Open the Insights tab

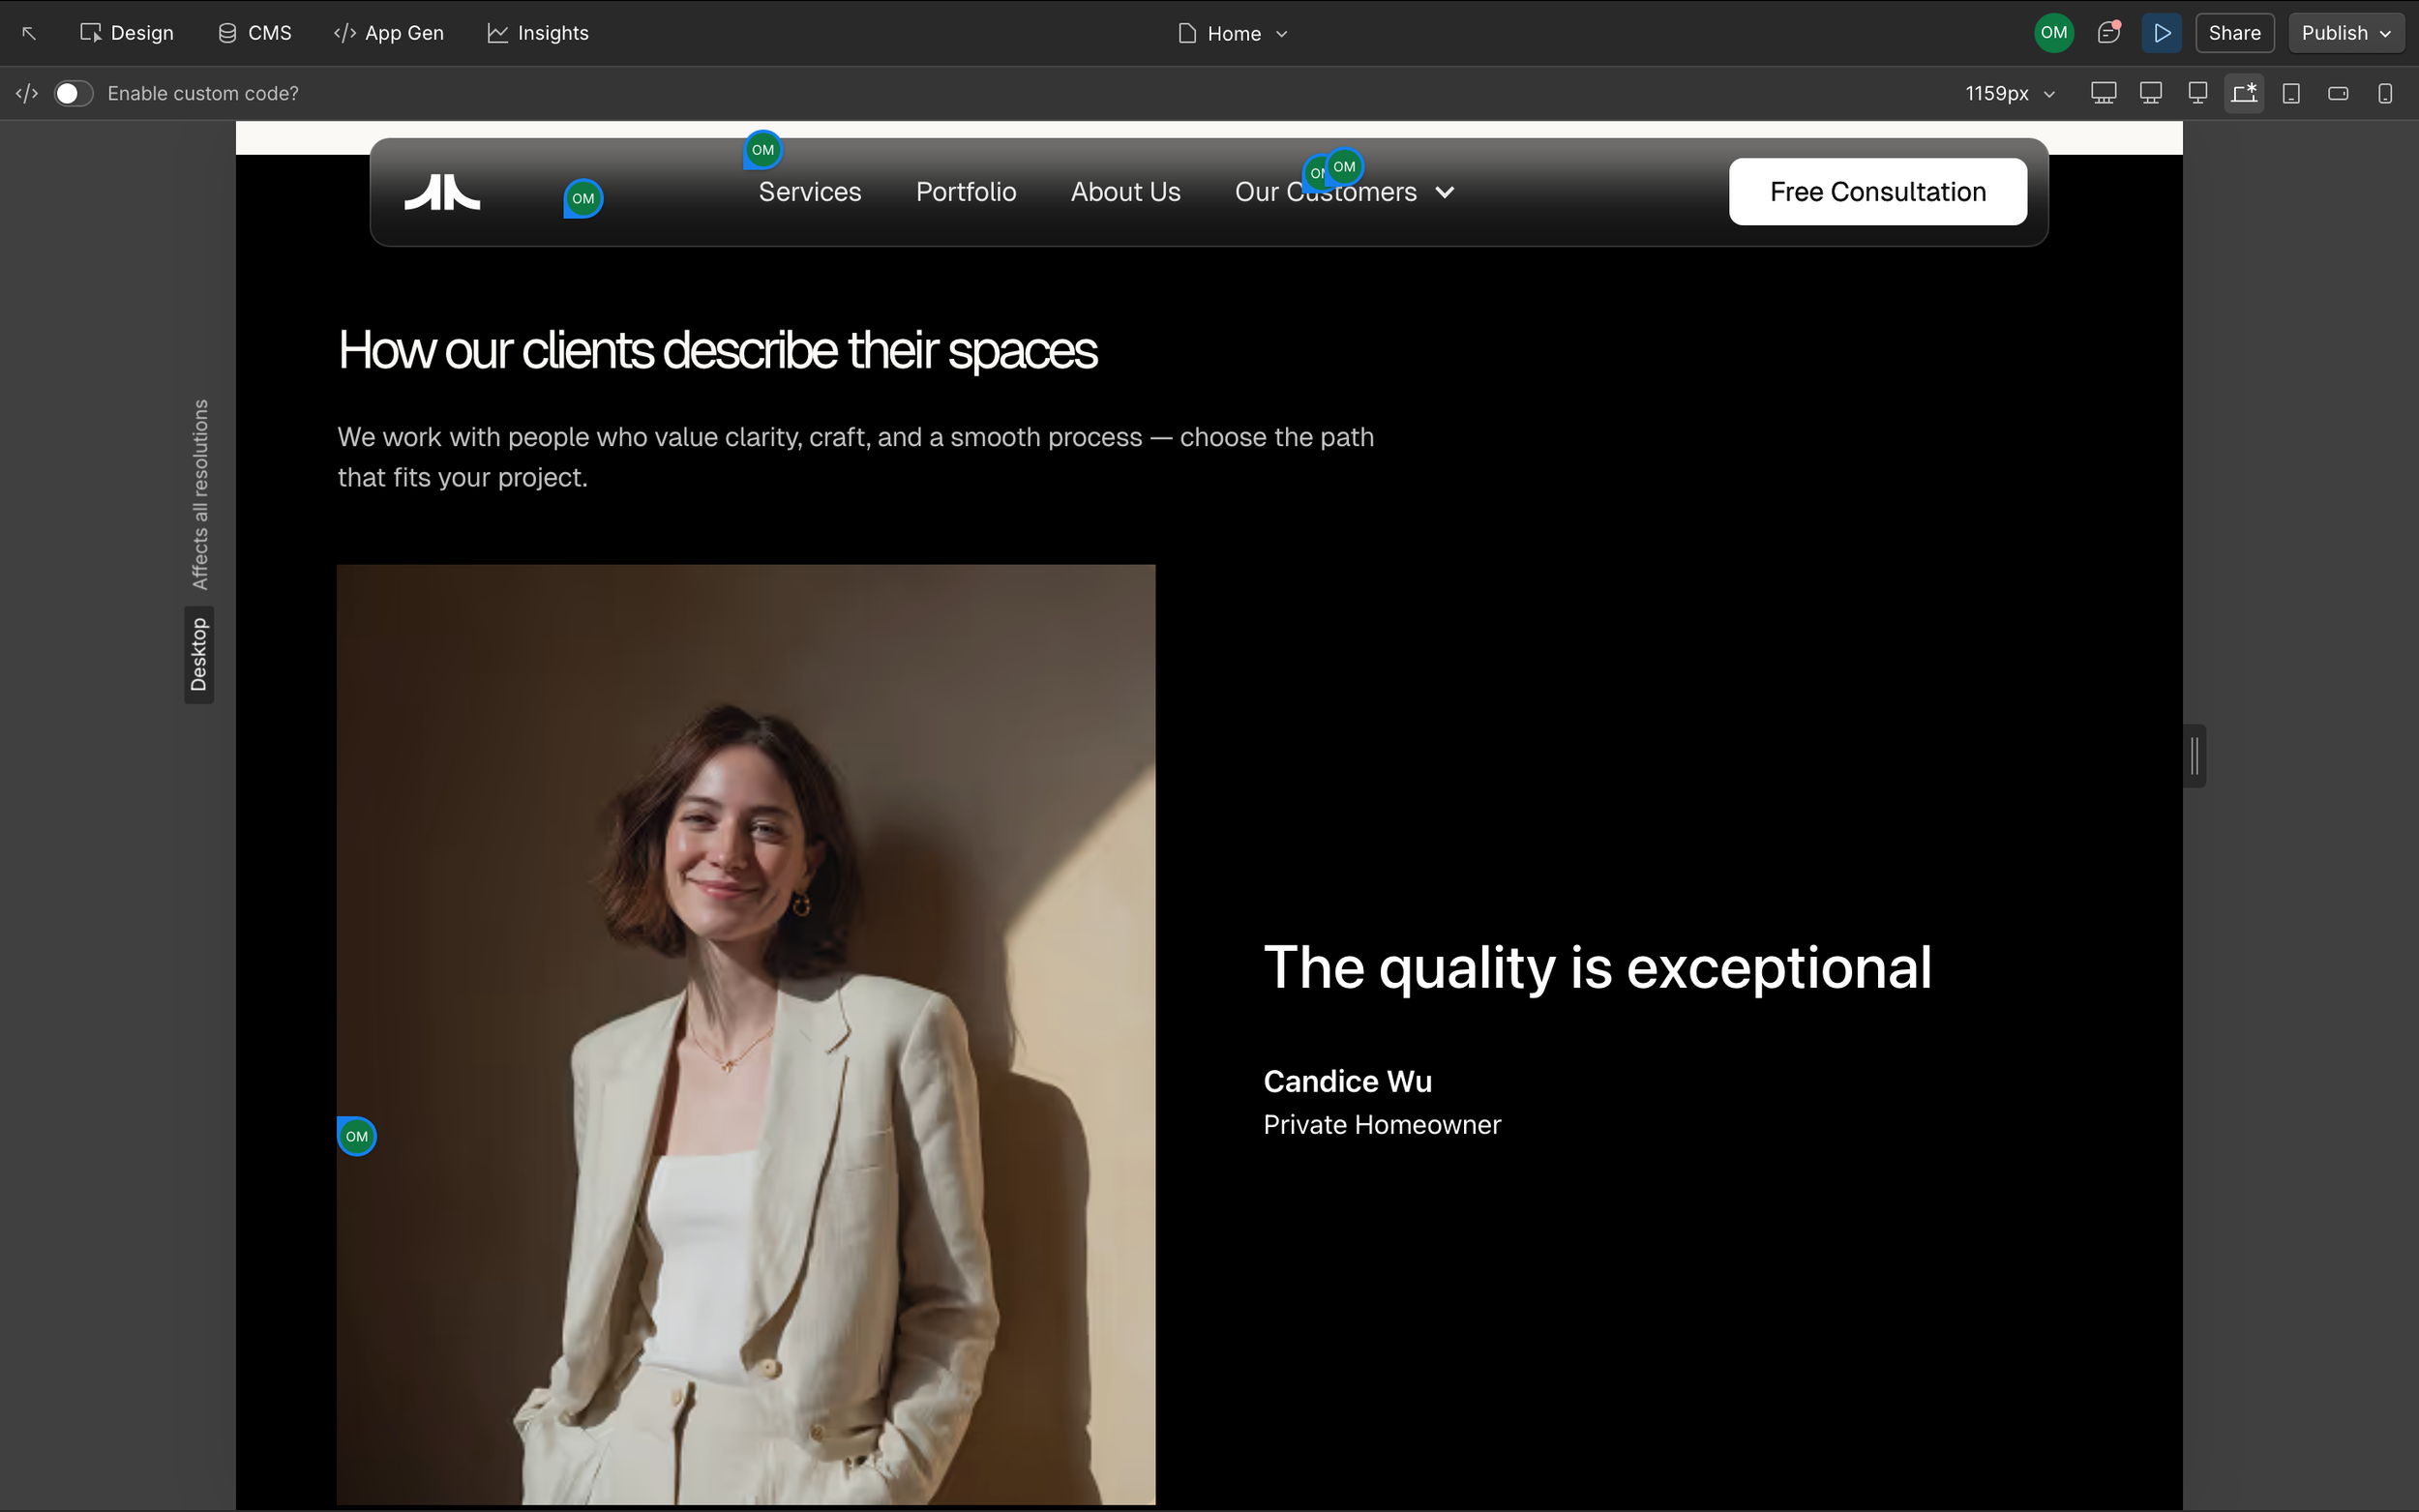(x=538, y=33)
